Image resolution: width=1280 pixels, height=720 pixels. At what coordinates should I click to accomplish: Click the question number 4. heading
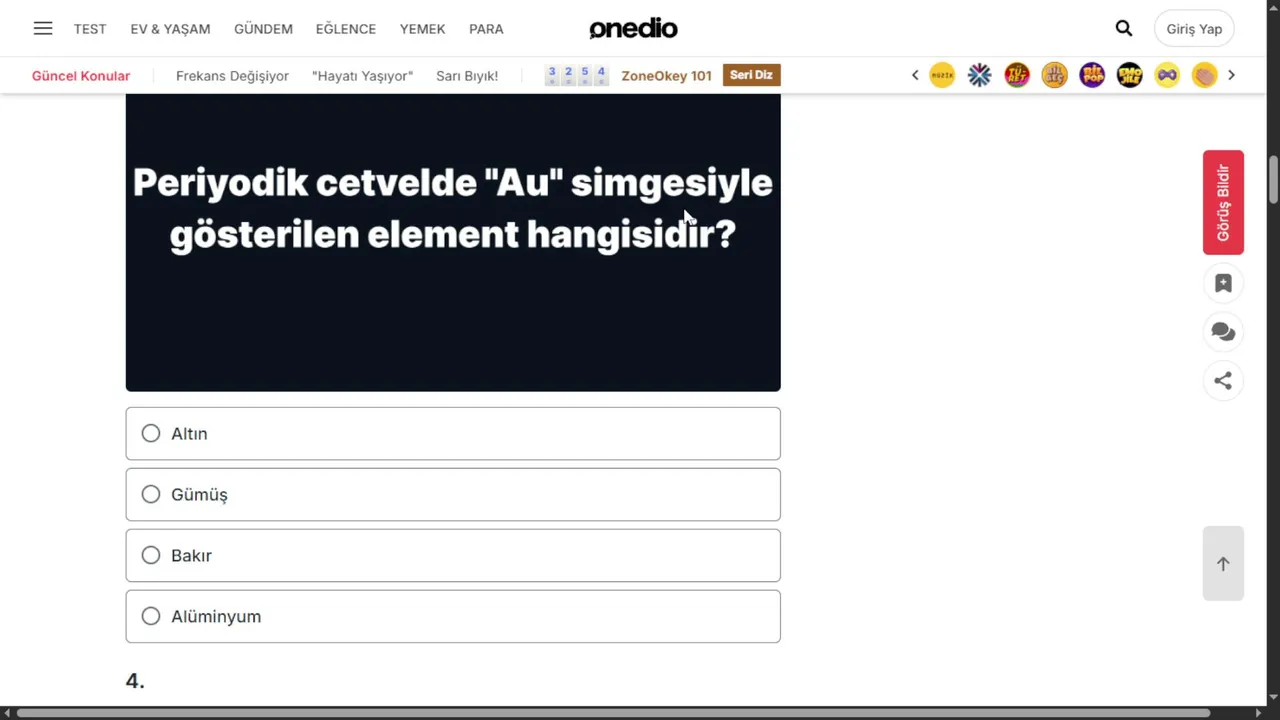coord(135,681)
